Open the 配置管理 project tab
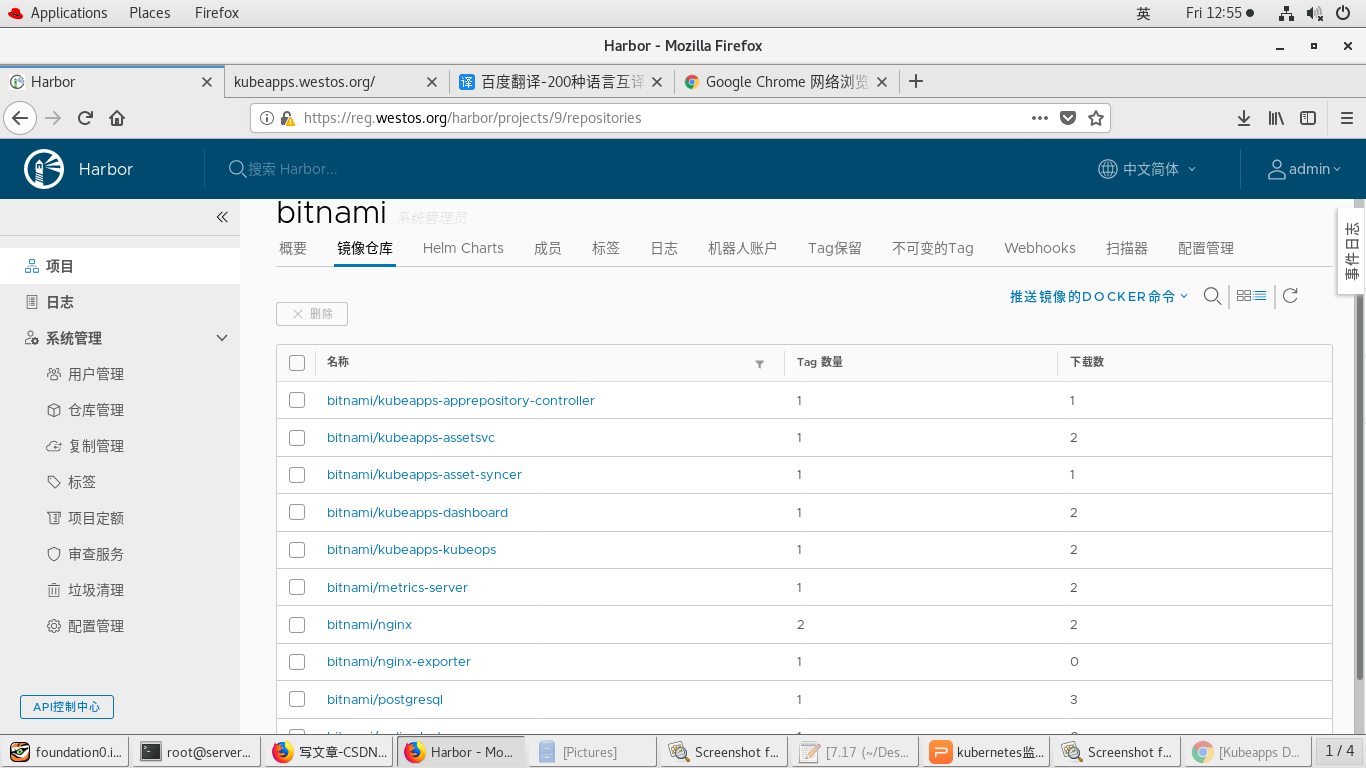1366x768 pixels. click(1206, 248)
